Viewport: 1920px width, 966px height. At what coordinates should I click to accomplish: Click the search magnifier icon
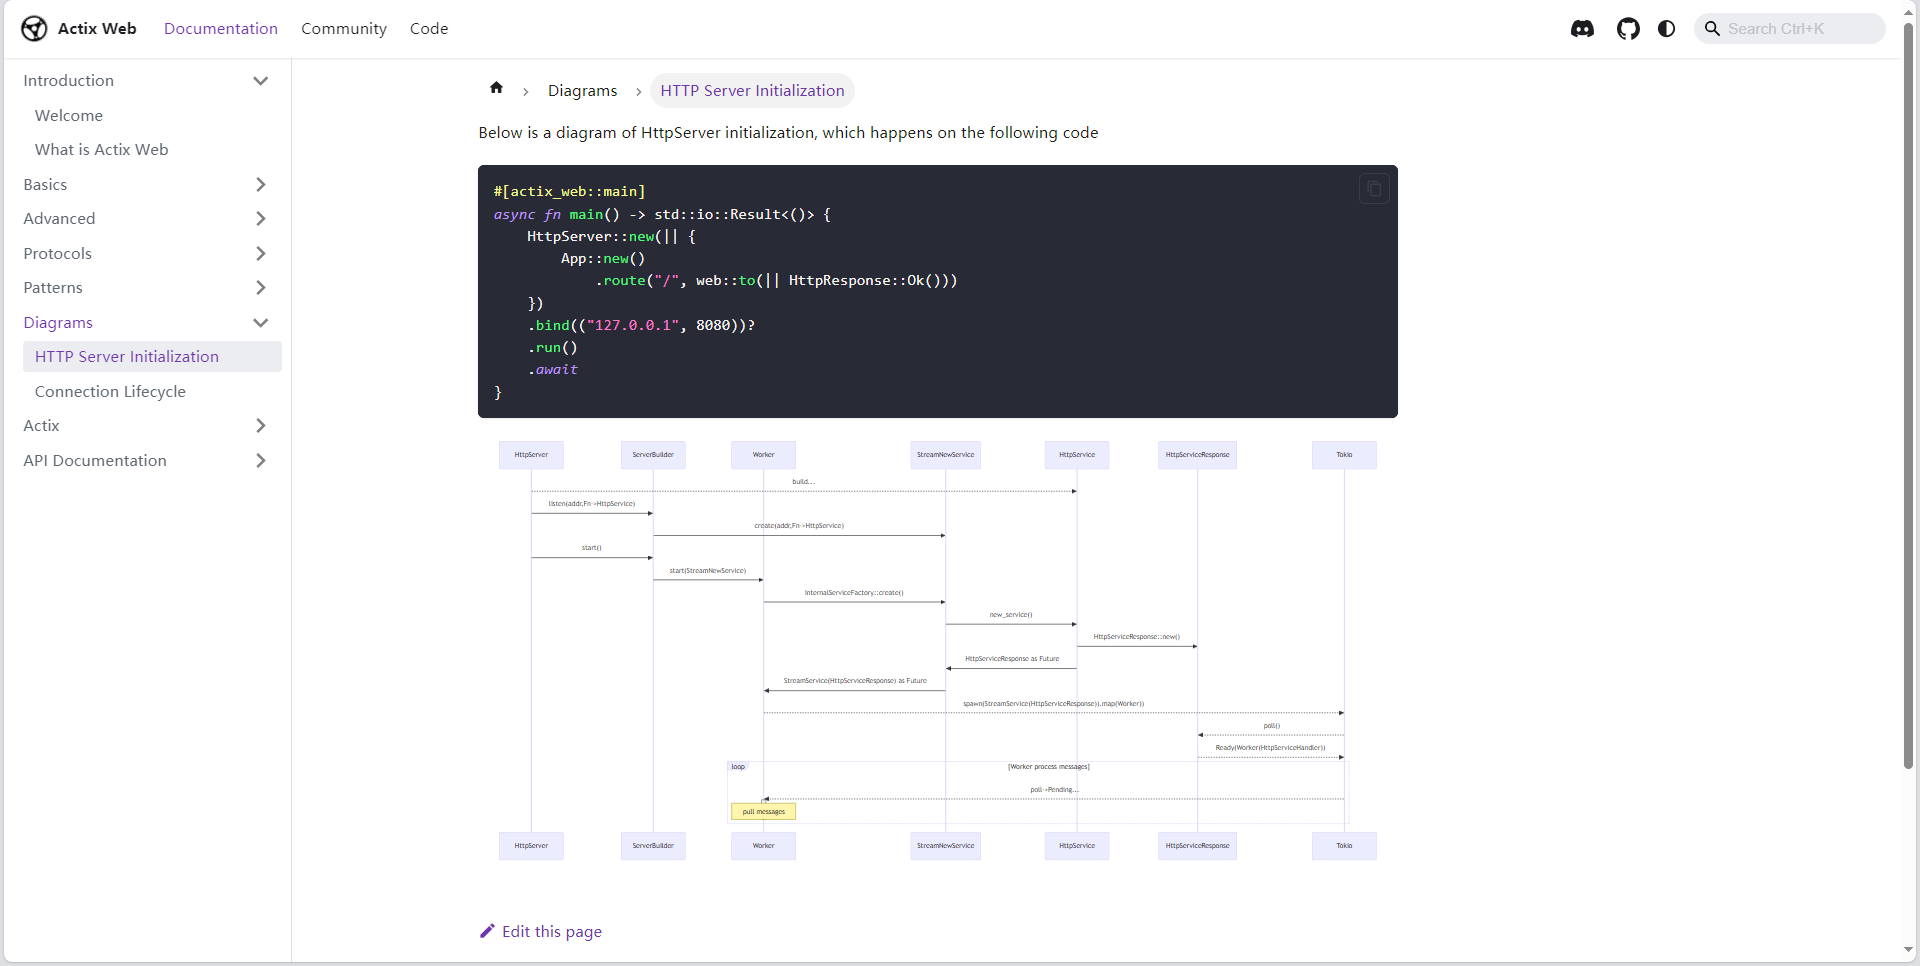pyautogui.click(x=1712, y=29)
